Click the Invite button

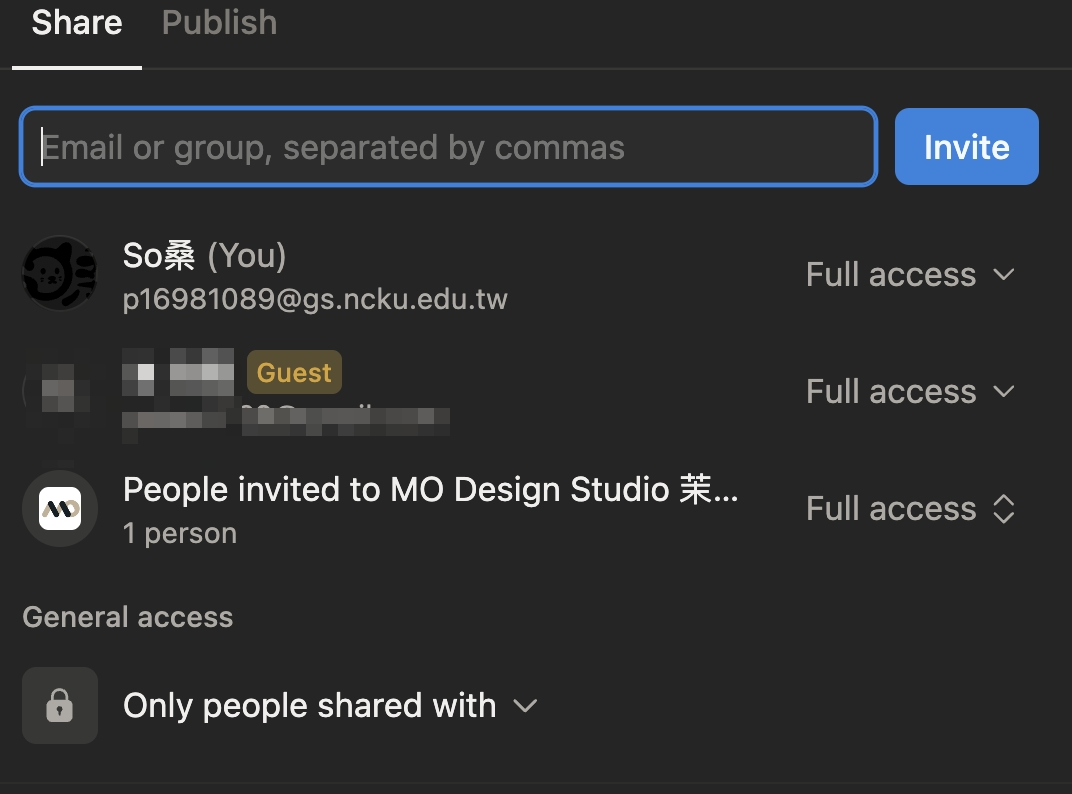(965, 146)
